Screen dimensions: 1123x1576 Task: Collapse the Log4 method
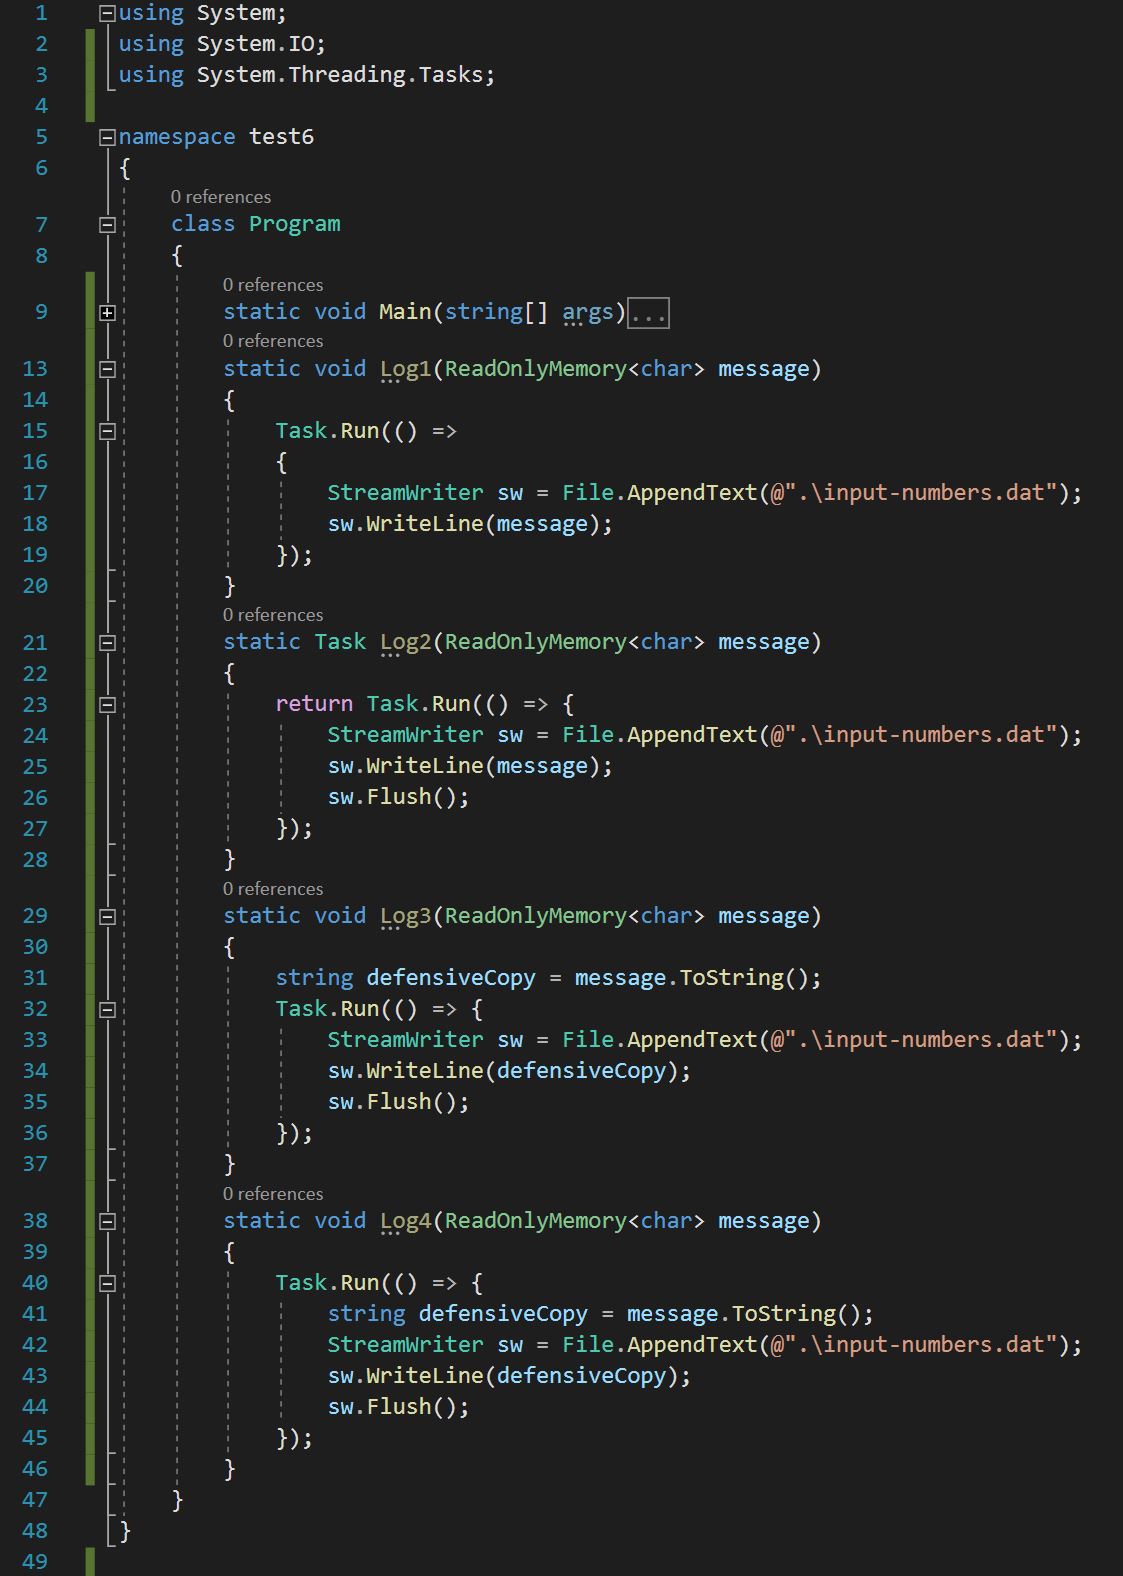107,1222
